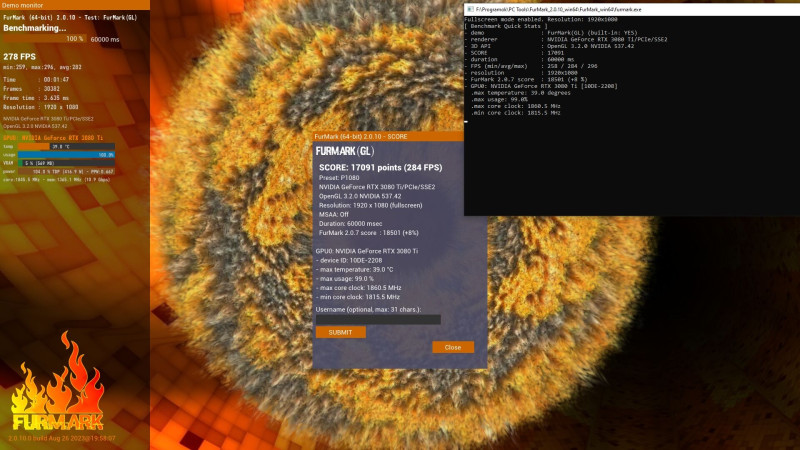Close the FurMark score dialog
Viewport: 800px width, 450px height.
(x=453, y=347)
